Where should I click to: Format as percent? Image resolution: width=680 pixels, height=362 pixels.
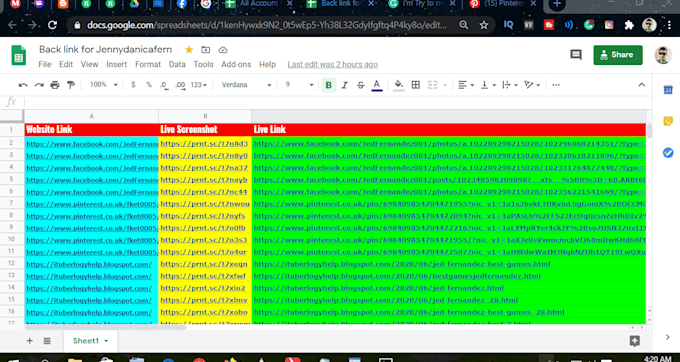point(149,85)
